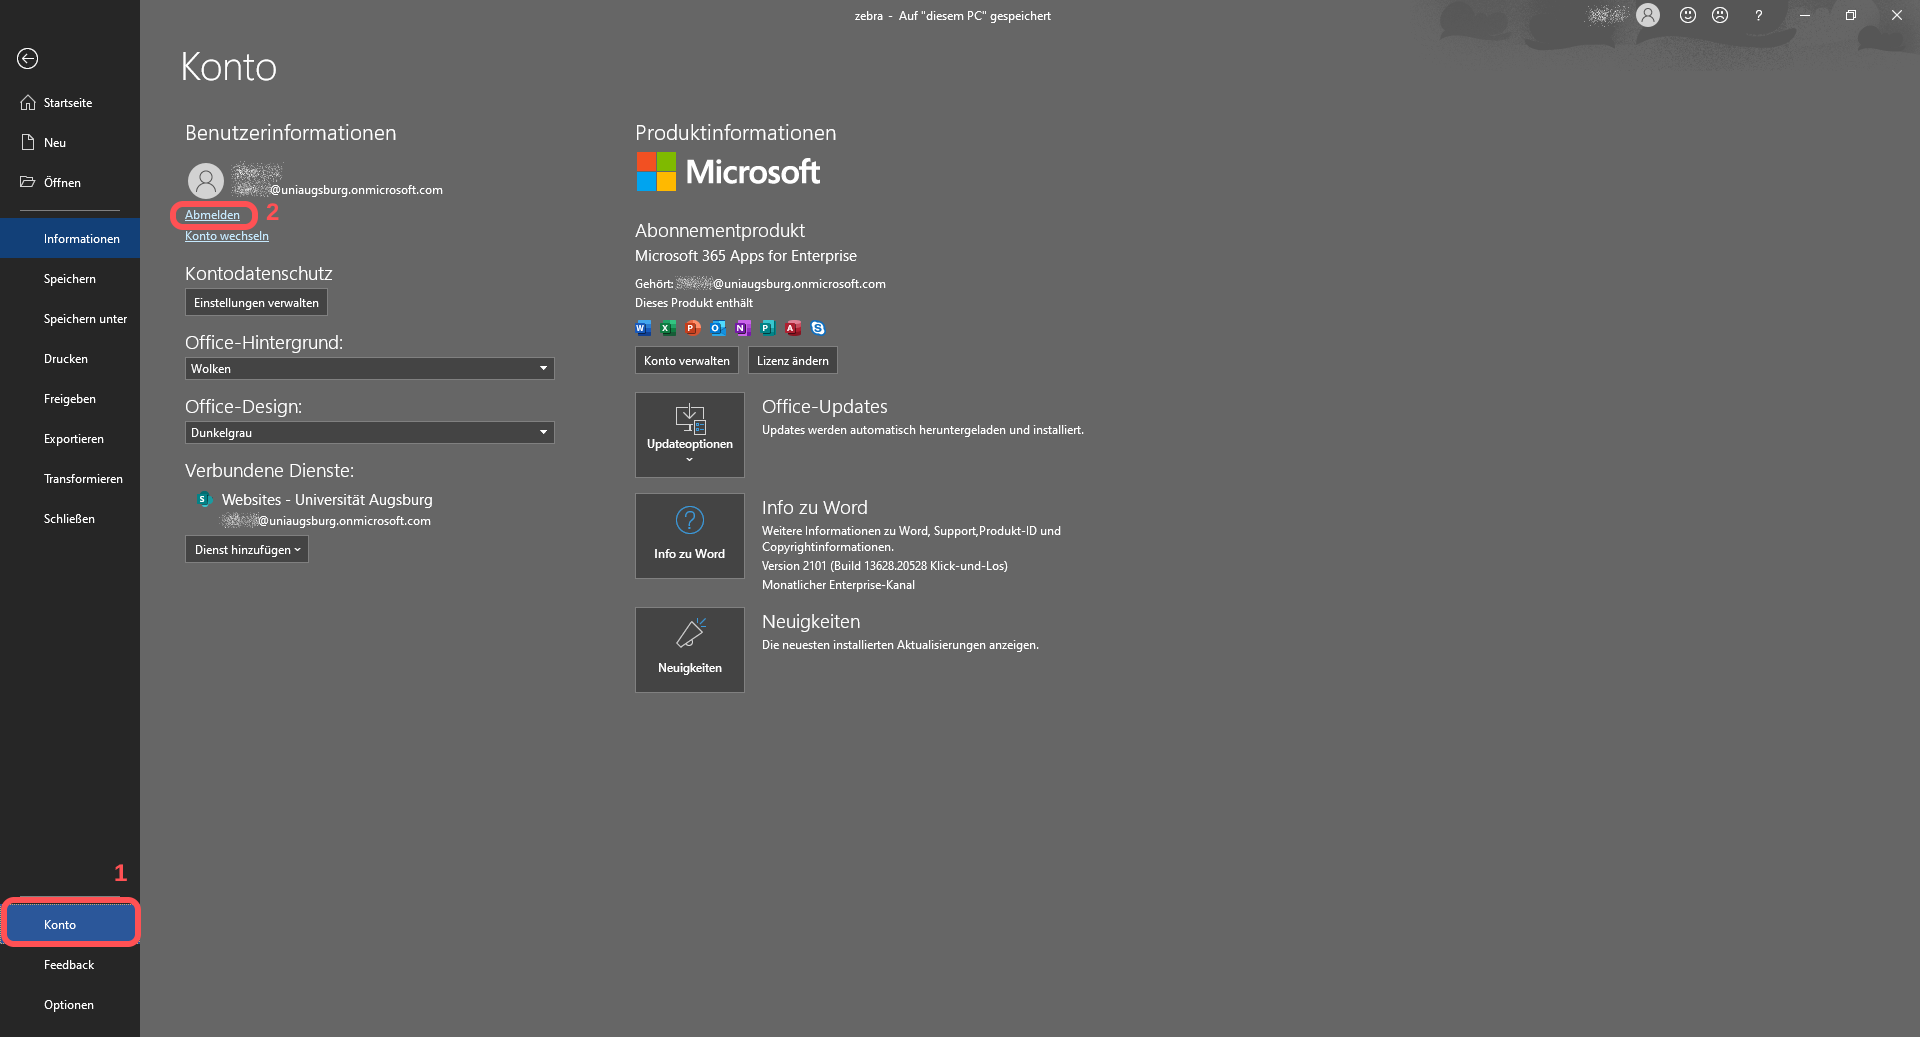This screenshot has height=1037, width=1920.
Task: Click Info zu Word button
Action: point(690,536)
